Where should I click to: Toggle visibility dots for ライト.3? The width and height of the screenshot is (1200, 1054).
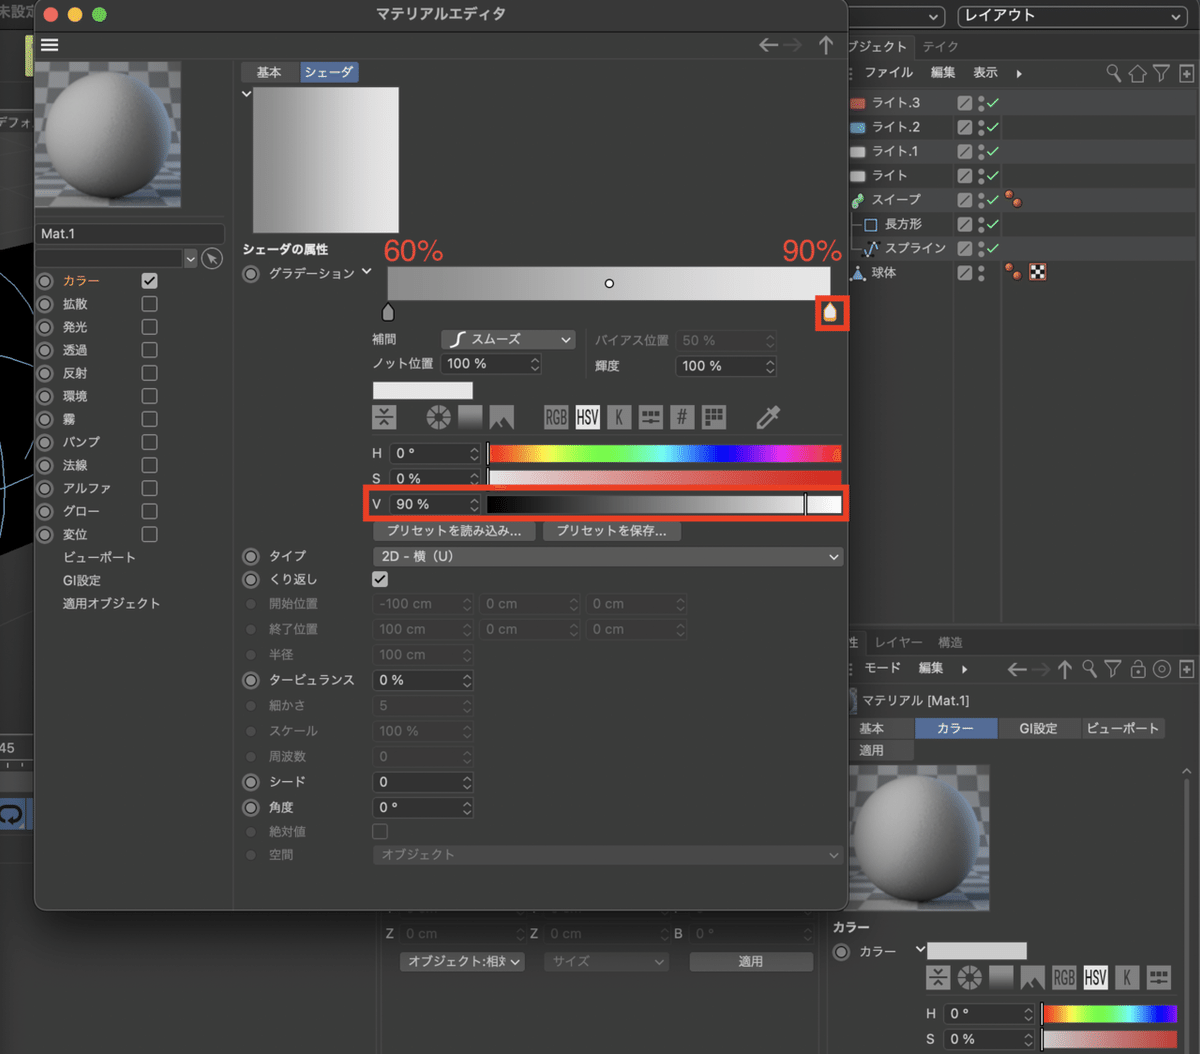(982, 103)
